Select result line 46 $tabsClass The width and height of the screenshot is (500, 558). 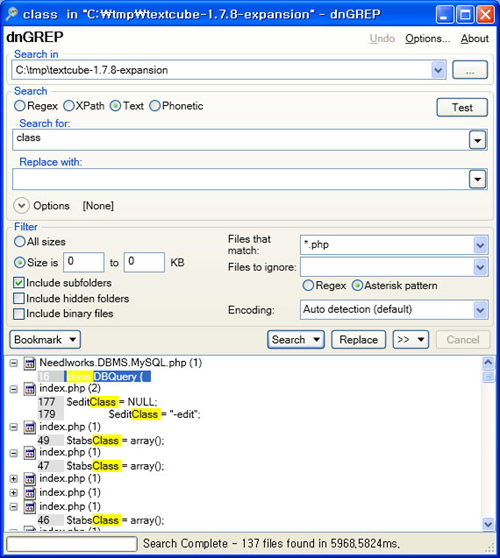(101, 520)
